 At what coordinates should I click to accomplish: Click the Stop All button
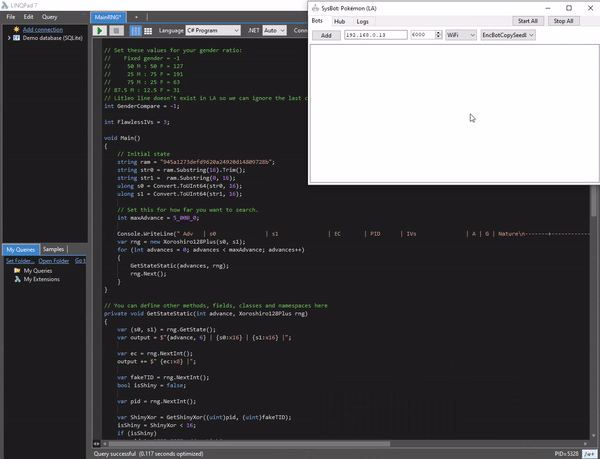coord(563,21)
